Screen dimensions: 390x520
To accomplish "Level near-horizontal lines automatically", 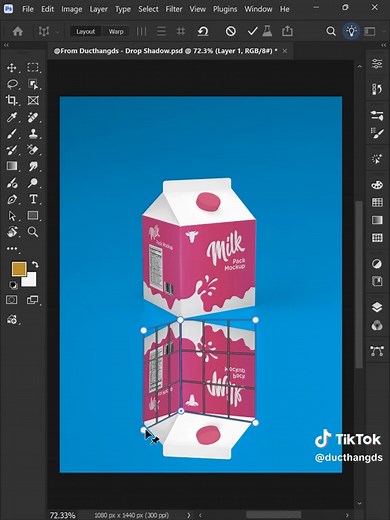I will click(x=161, y=31).
